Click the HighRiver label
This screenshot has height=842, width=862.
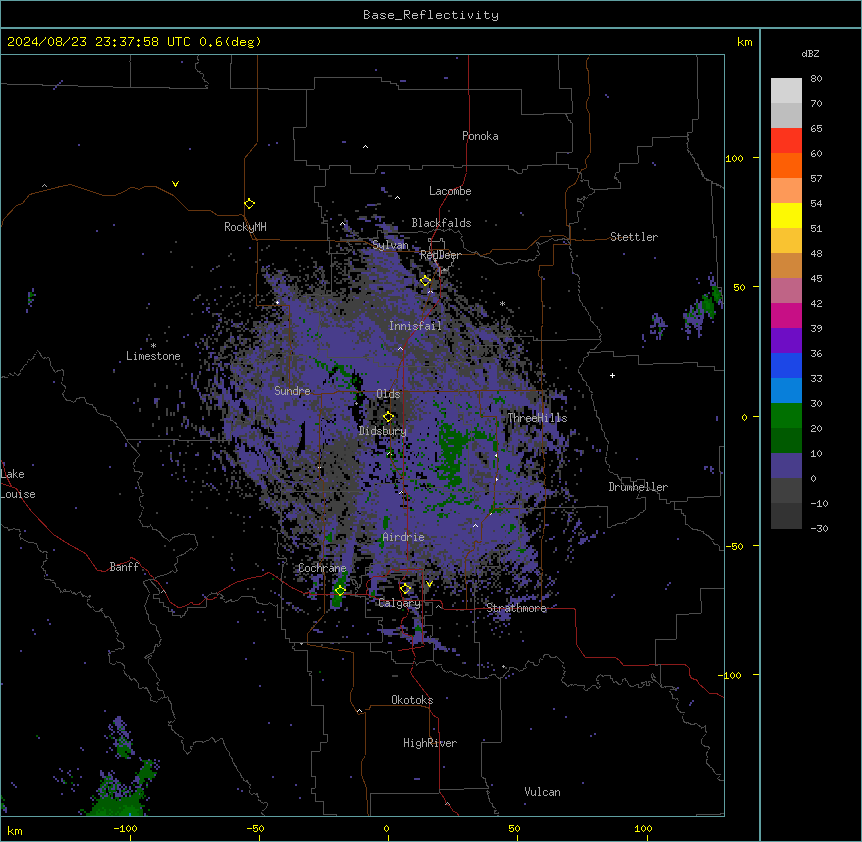[430, 743]
